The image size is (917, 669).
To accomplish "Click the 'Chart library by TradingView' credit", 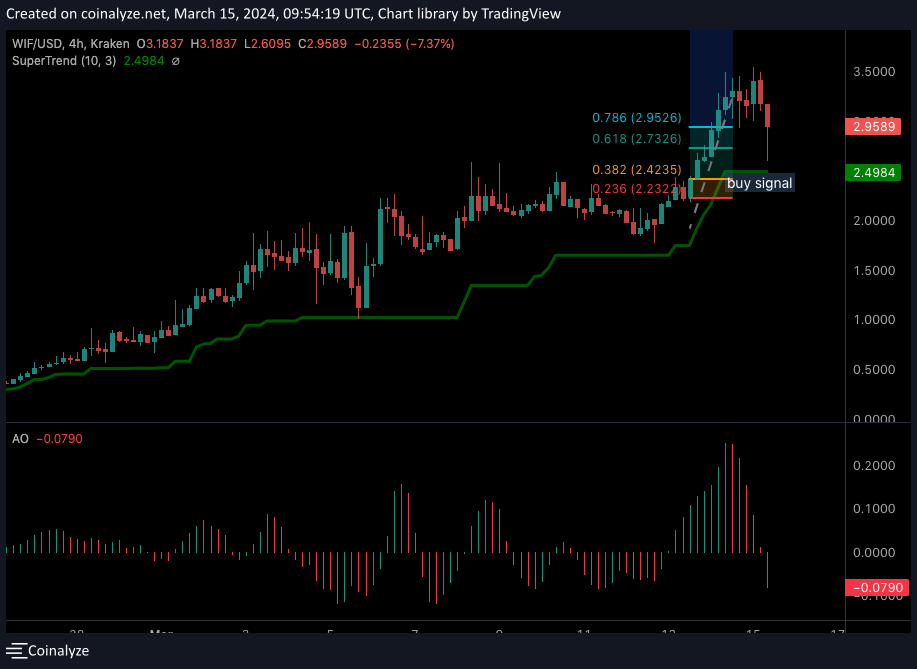I will pos(469,13).
